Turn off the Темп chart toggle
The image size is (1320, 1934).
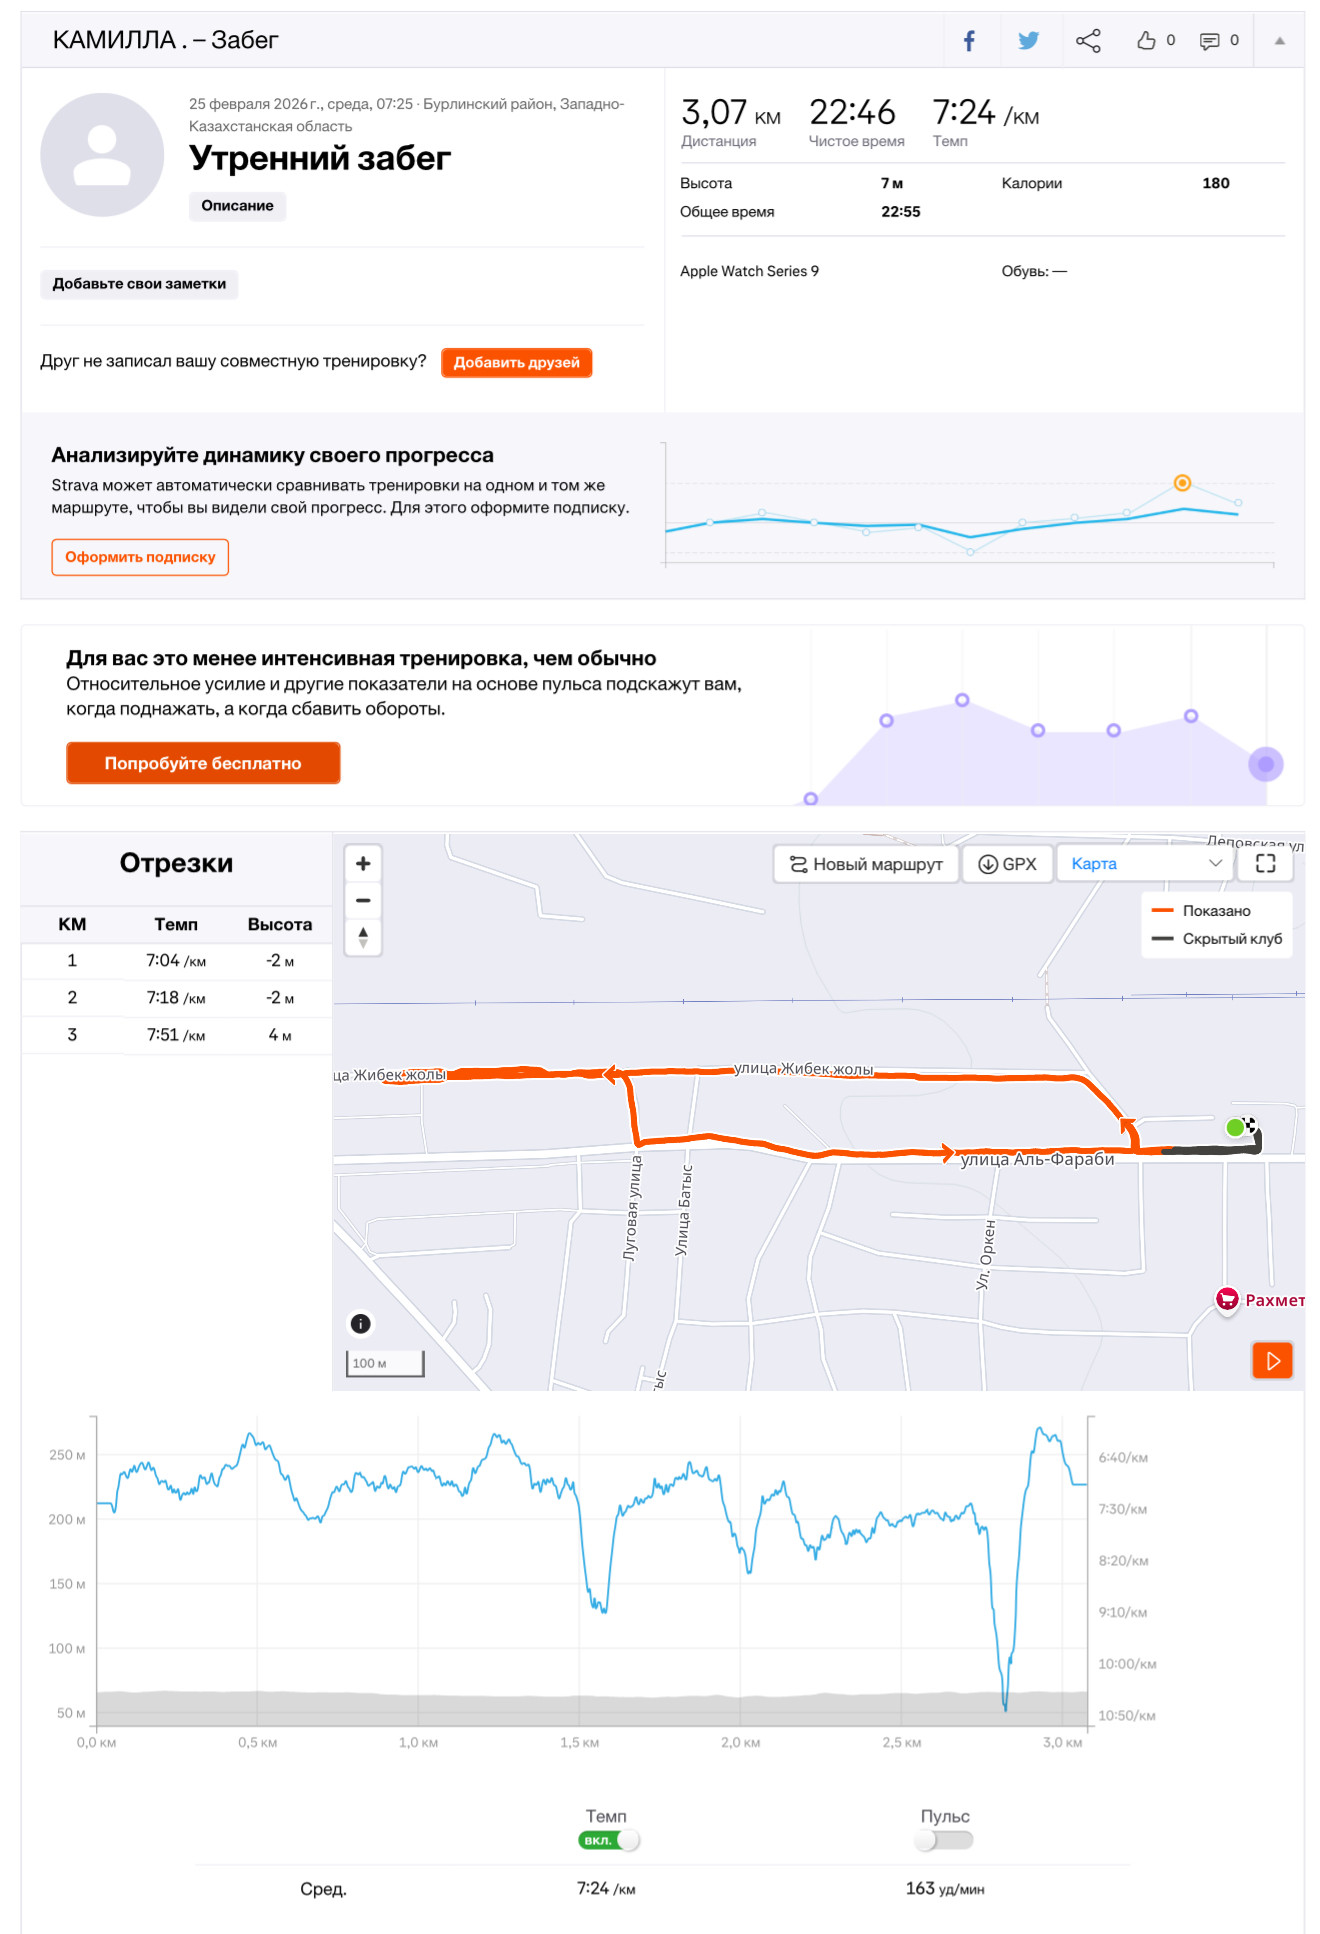[x=609, y=1840]
